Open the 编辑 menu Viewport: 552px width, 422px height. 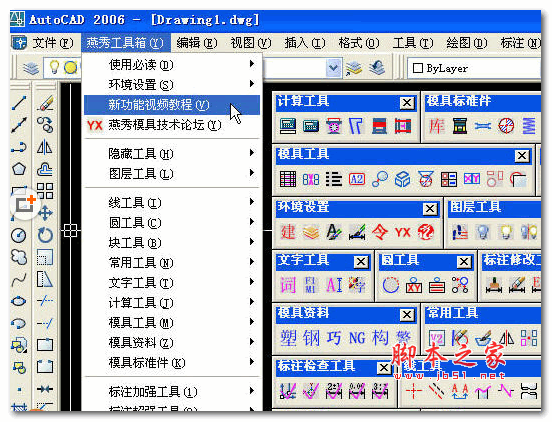coord(197,43)
